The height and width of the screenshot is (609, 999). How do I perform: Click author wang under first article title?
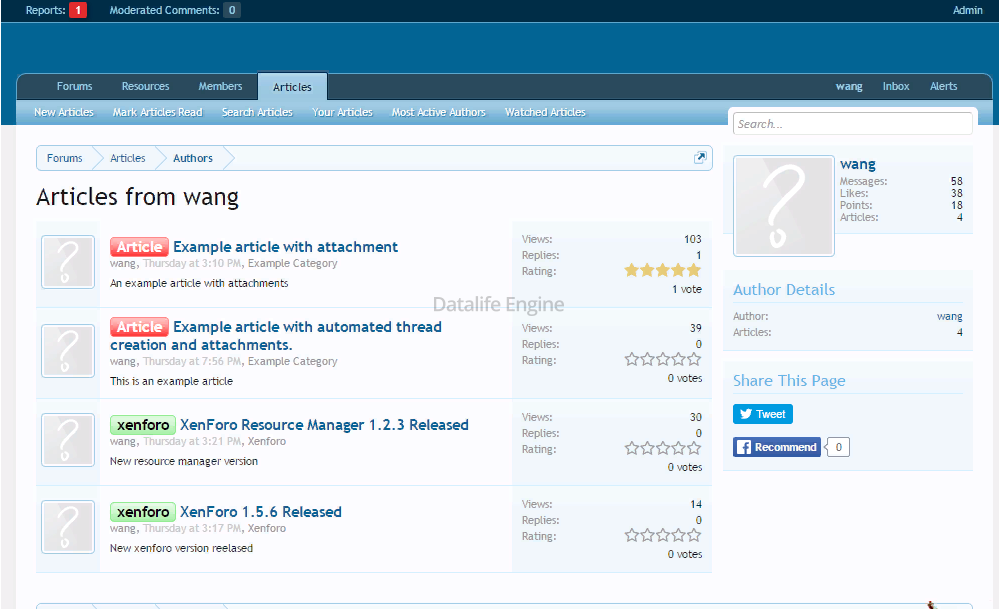click(x=122, y=263)
